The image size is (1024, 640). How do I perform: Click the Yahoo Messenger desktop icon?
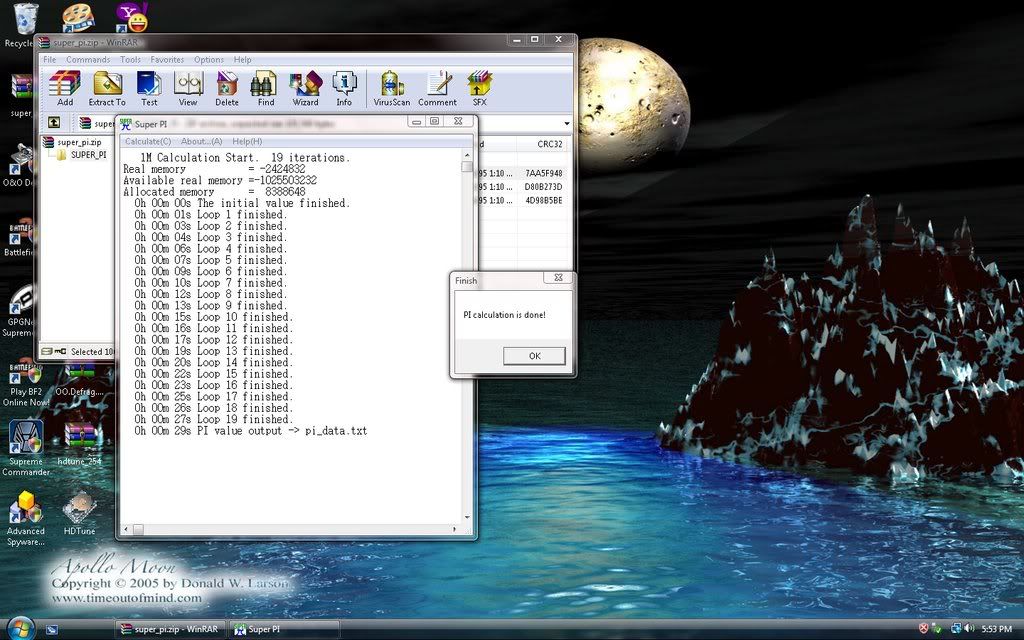131,18
